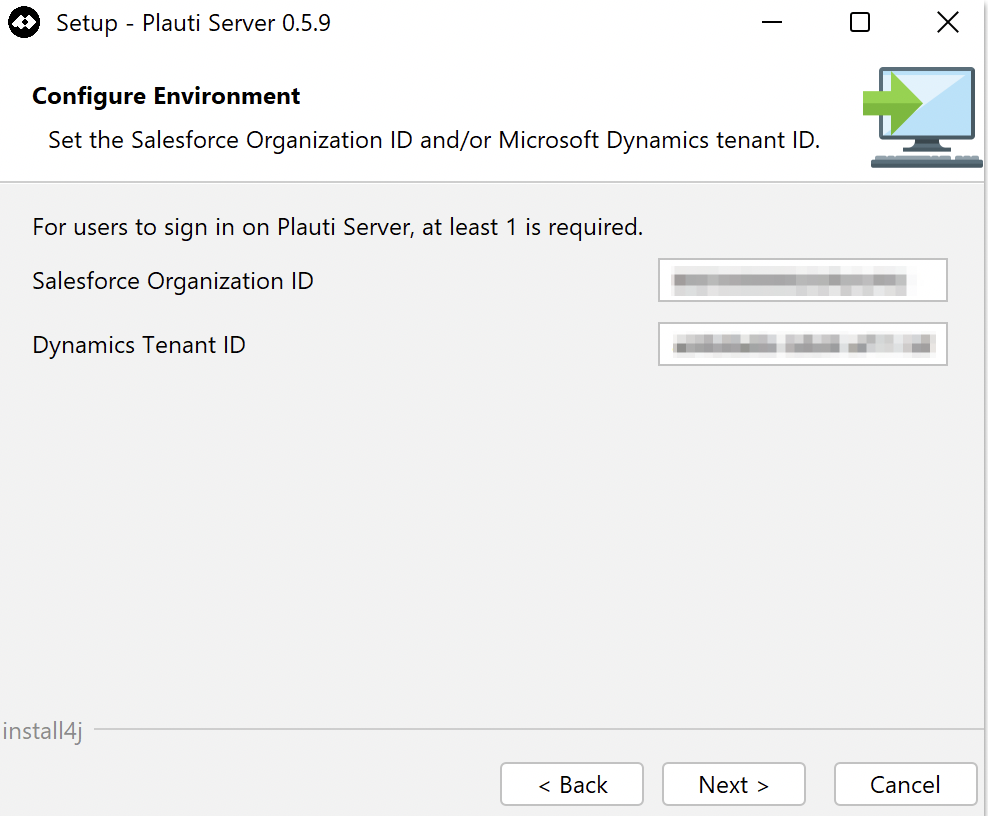This screenshot has height=816, width=988.
Task: Click the "Salesforce Organization ID" label
Action: (x=173, y=281)
